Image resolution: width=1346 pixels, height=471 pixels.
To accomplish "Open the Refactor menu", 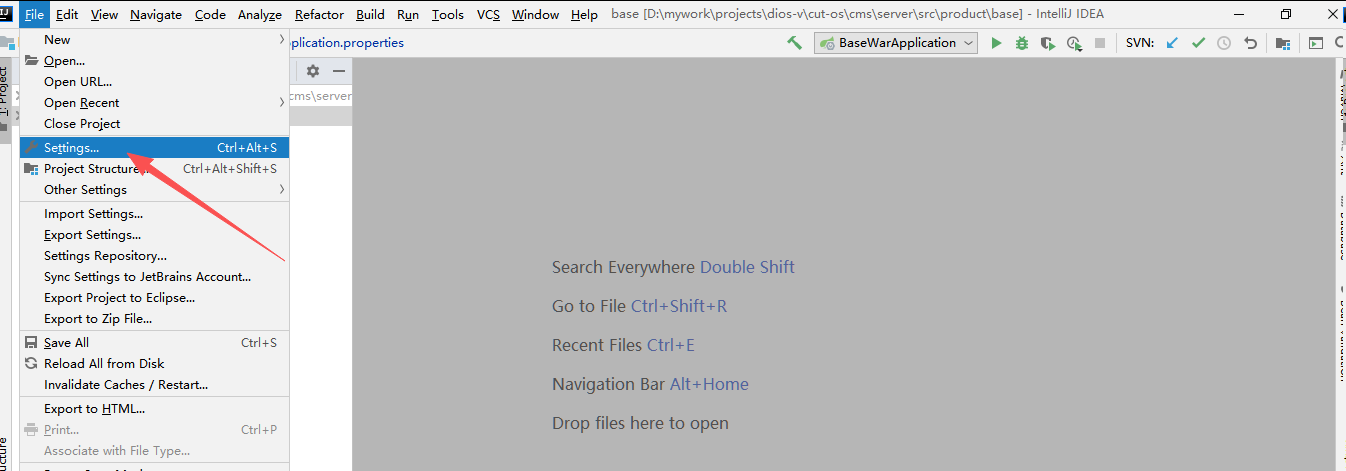I will pos(319,14).
